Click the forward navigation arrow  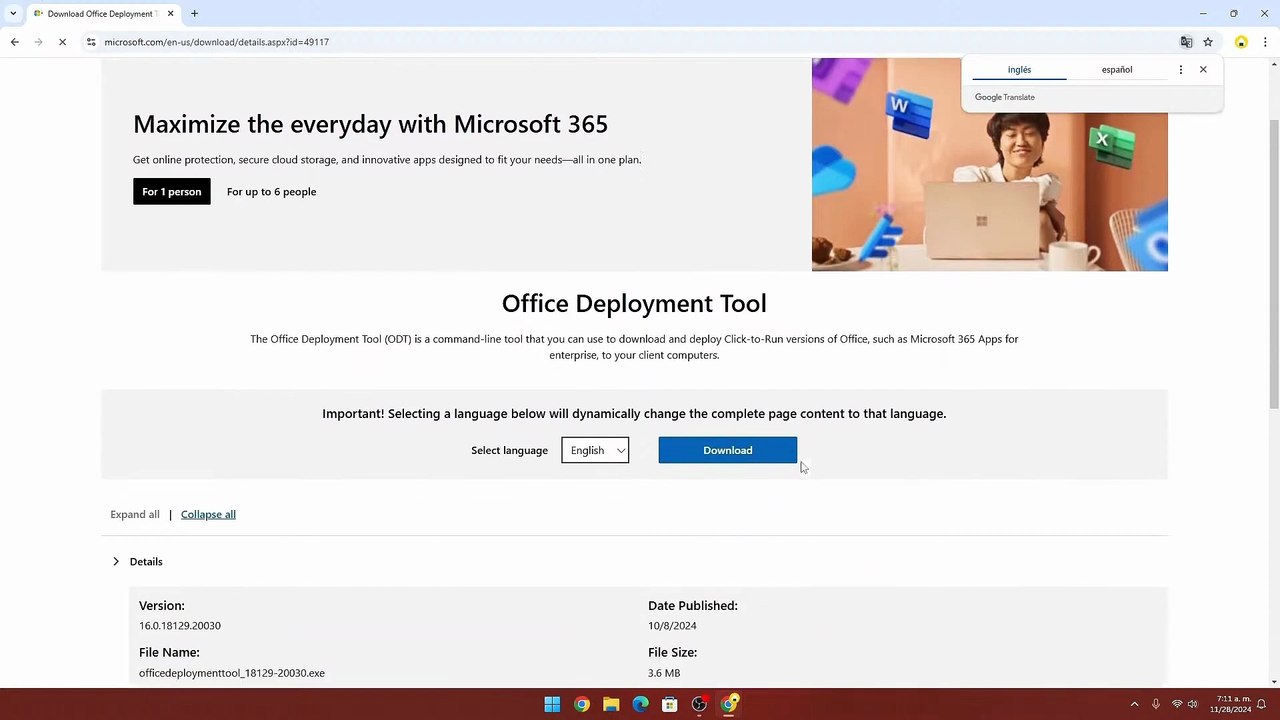pyautogui.click(x=38, y=42)
